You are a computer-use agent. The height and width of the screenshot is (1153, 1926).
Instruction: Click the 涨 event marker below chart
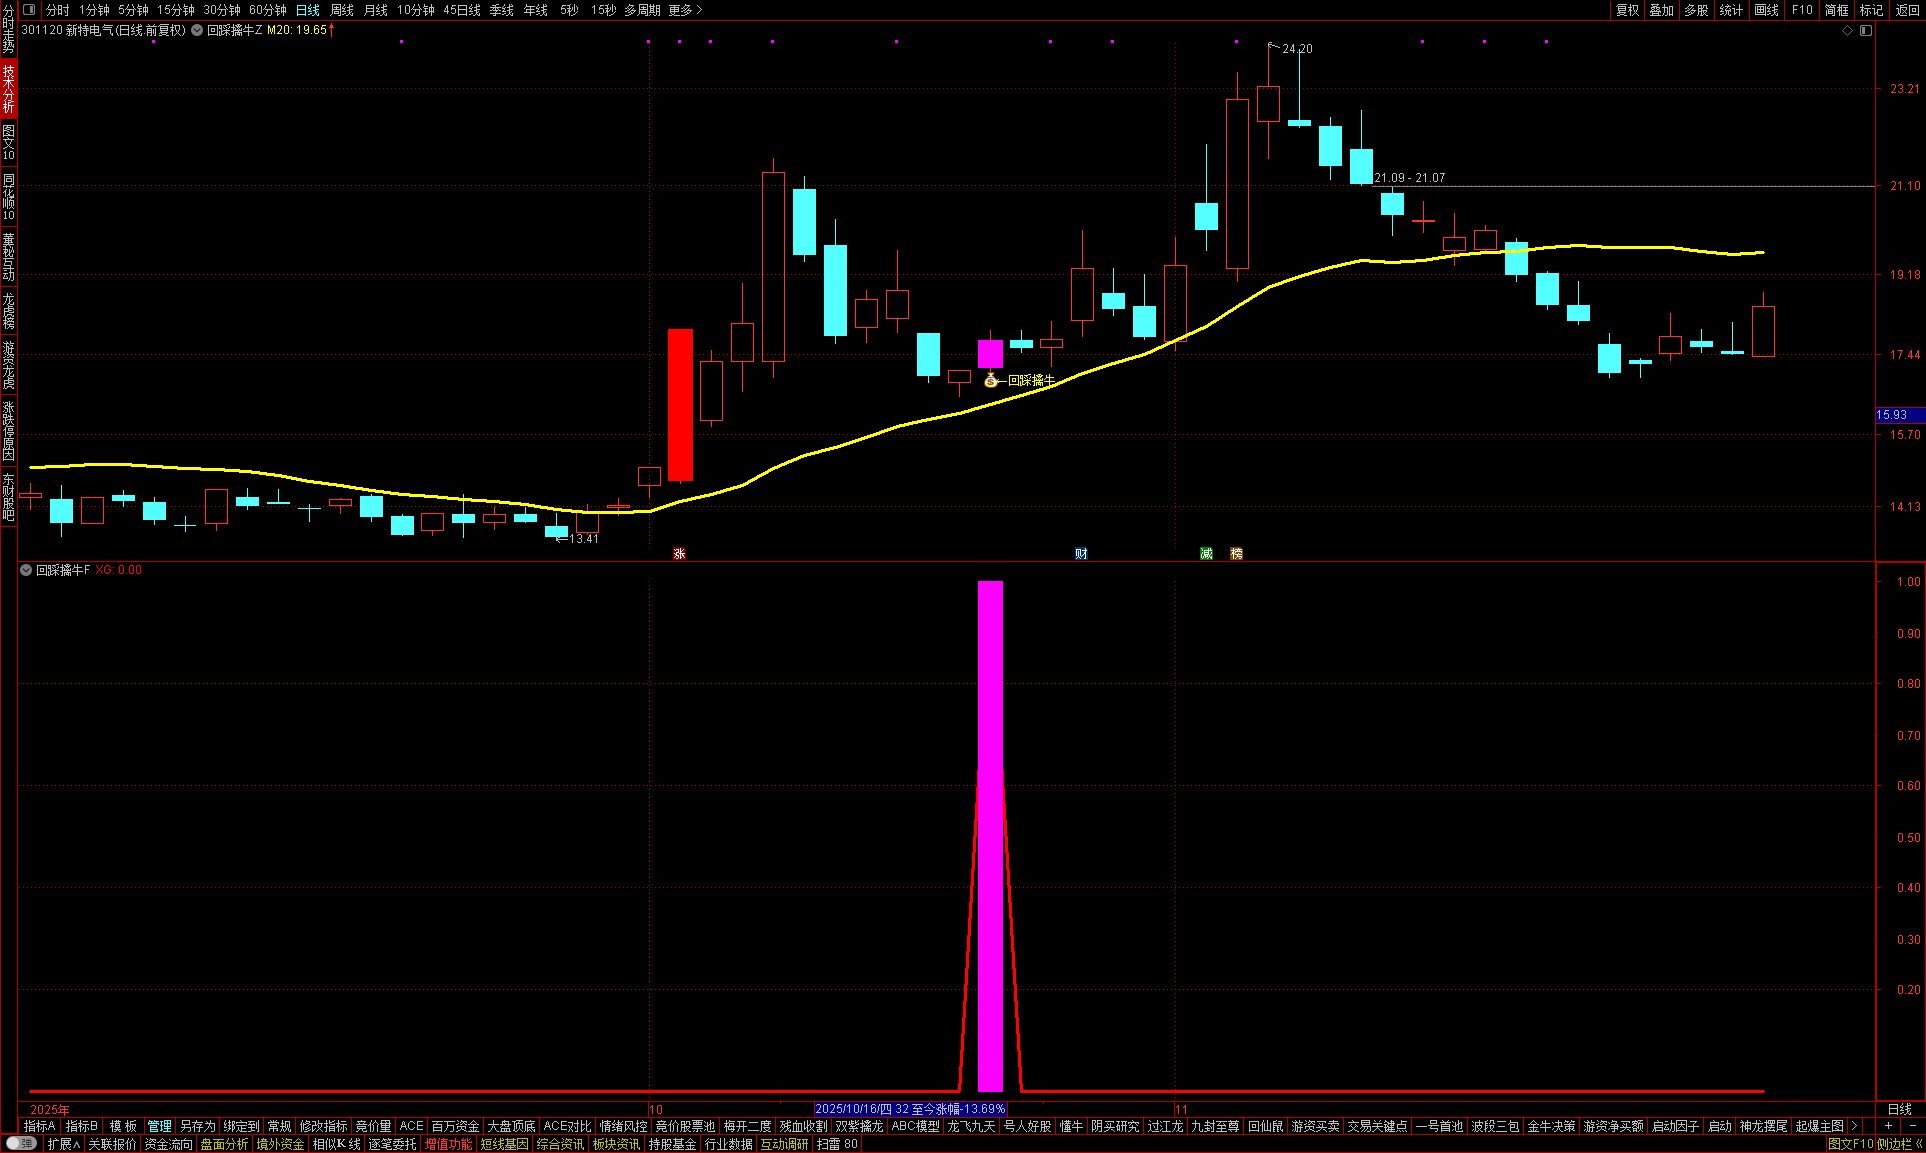(679, 554)
